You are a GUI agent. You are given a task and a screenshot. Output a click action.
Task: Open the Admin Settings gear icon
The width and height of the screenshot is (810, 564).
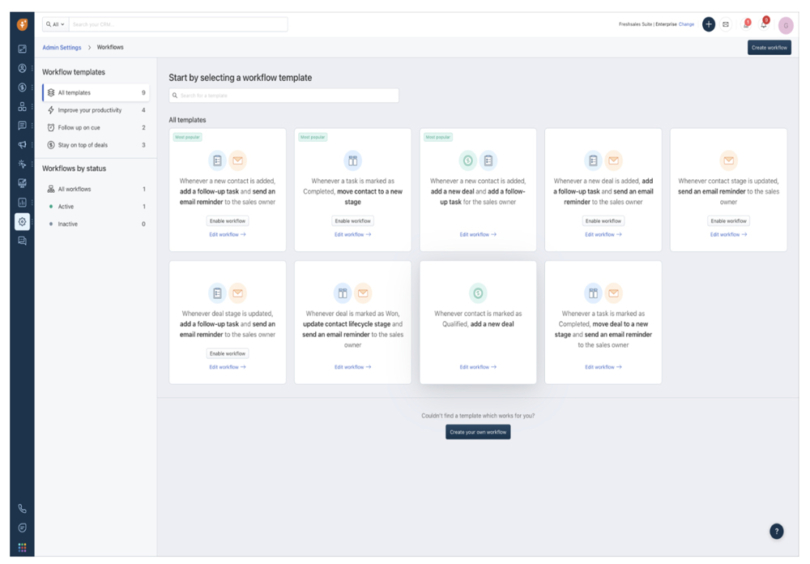[x=22, y=221]
